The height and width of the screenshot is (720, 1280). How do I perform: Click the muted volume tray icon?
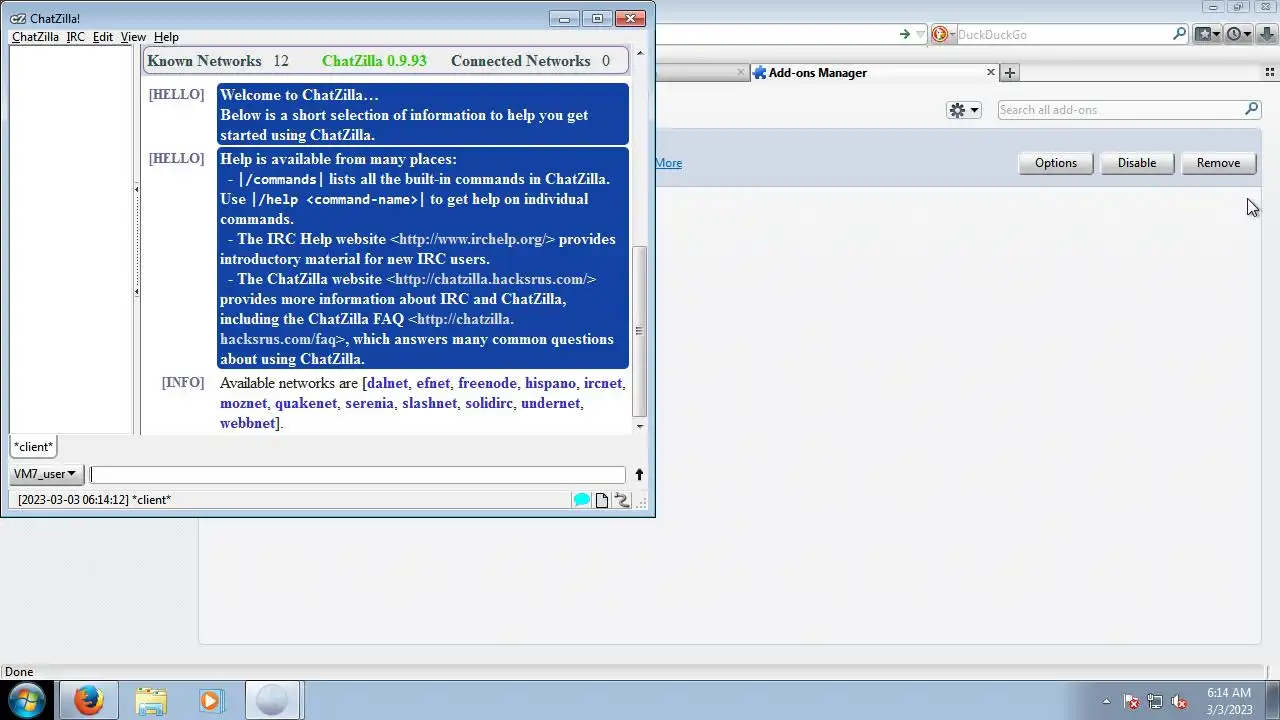(x=1179, y=702)
